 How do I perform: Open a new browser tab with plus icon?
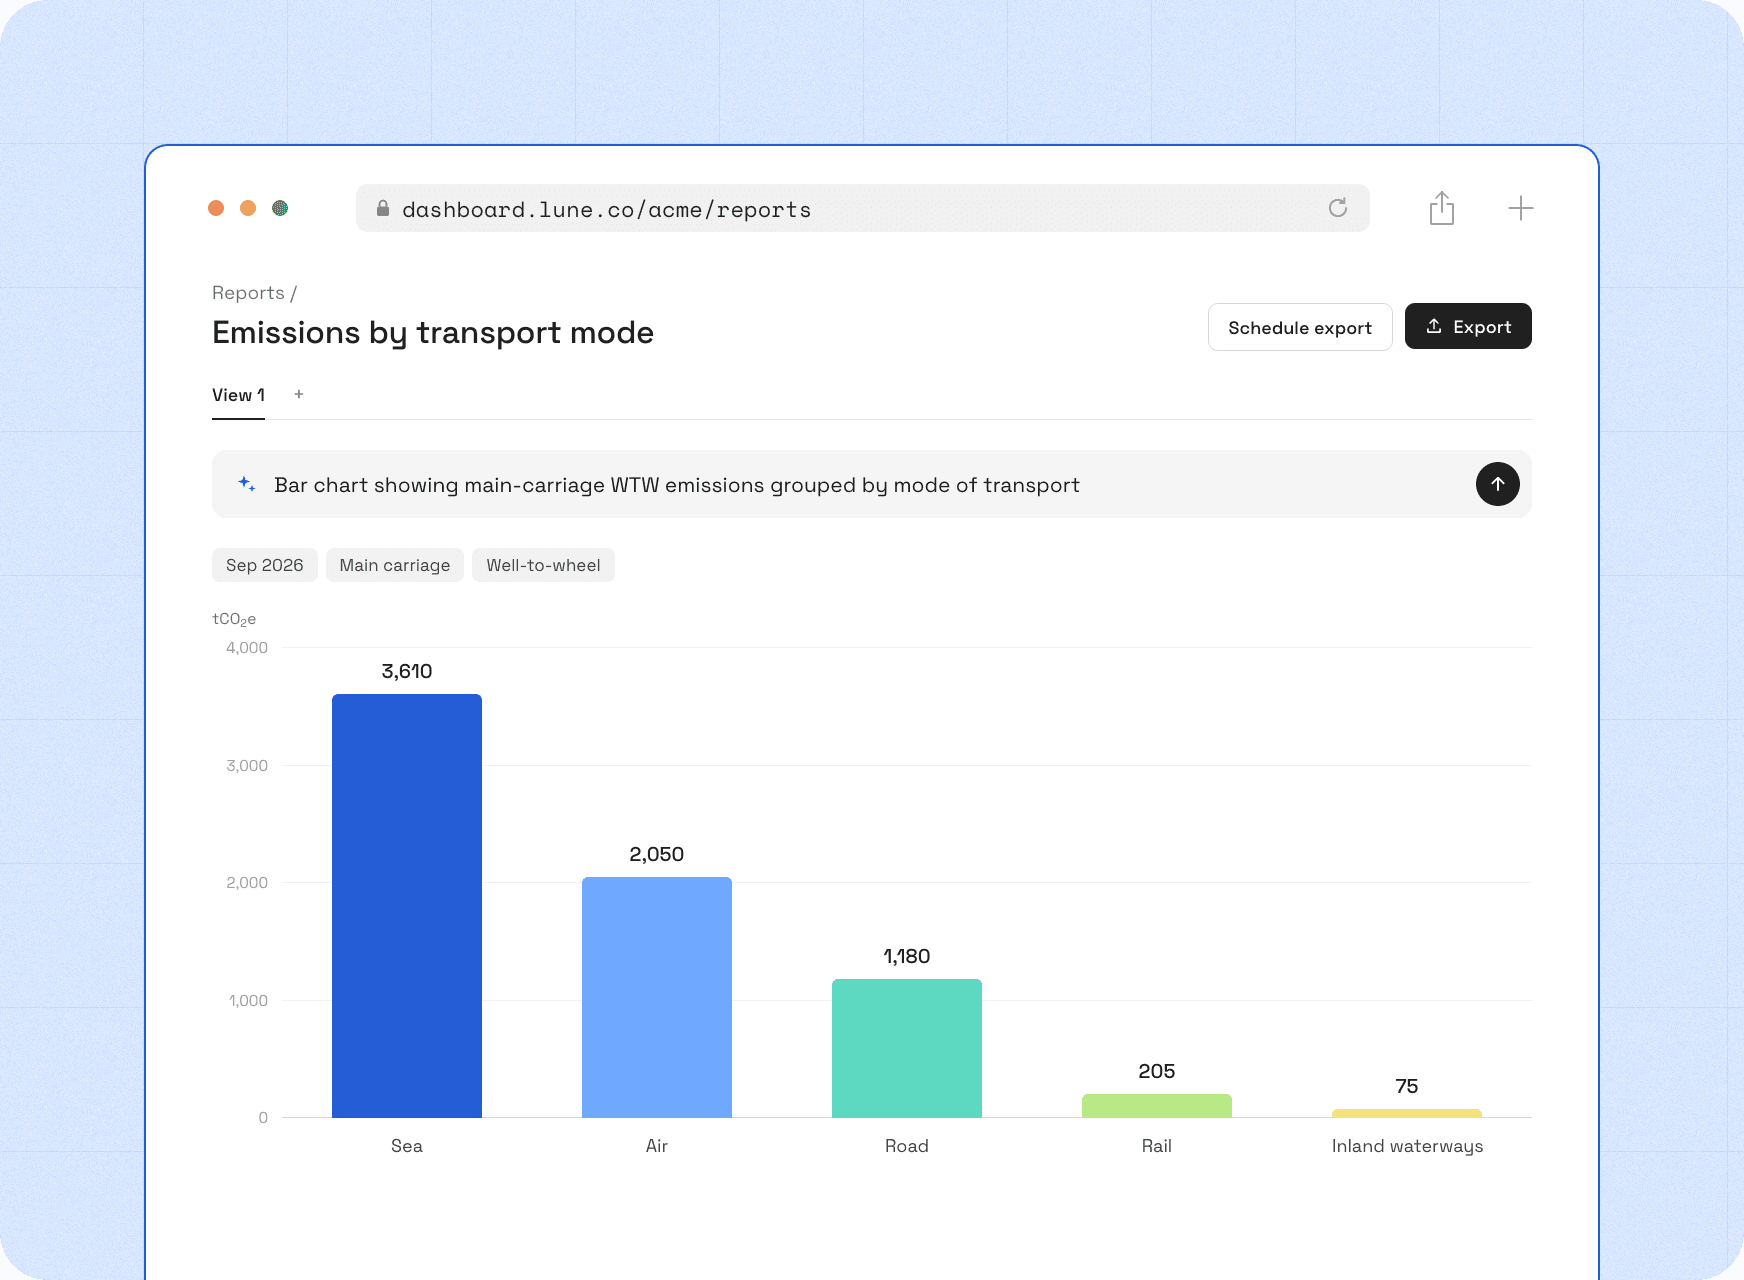coord(1521,208)
